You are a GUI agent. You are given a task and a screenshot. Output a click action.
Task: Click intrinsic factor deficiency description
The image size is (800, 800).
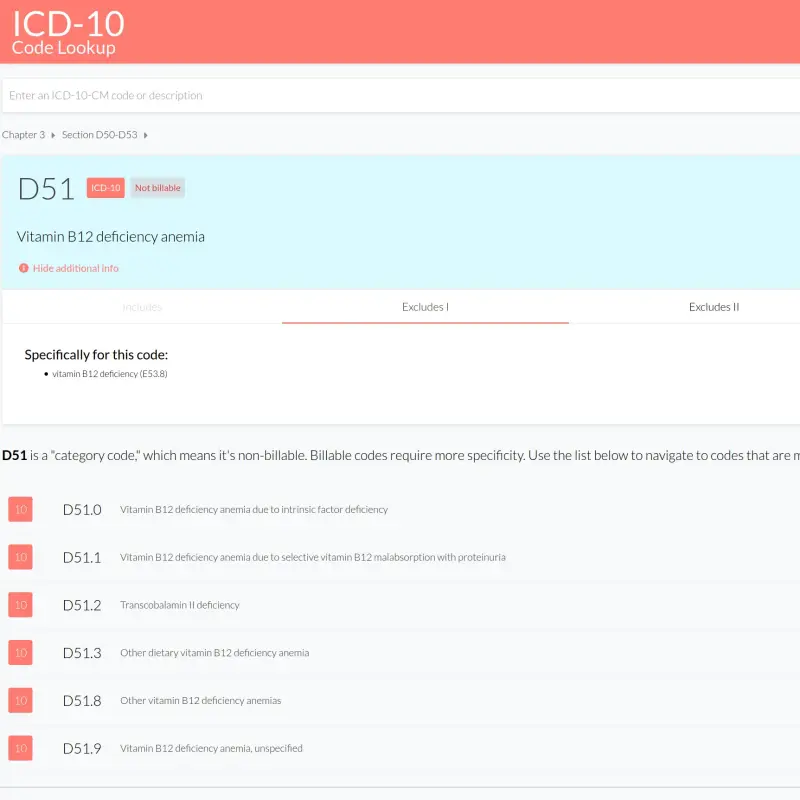pyautogui.click(x=254, y=510)
